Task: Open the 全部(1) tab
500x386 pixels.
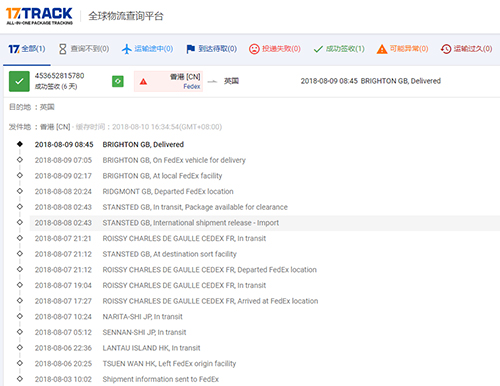Action: [x=27, y=49]
